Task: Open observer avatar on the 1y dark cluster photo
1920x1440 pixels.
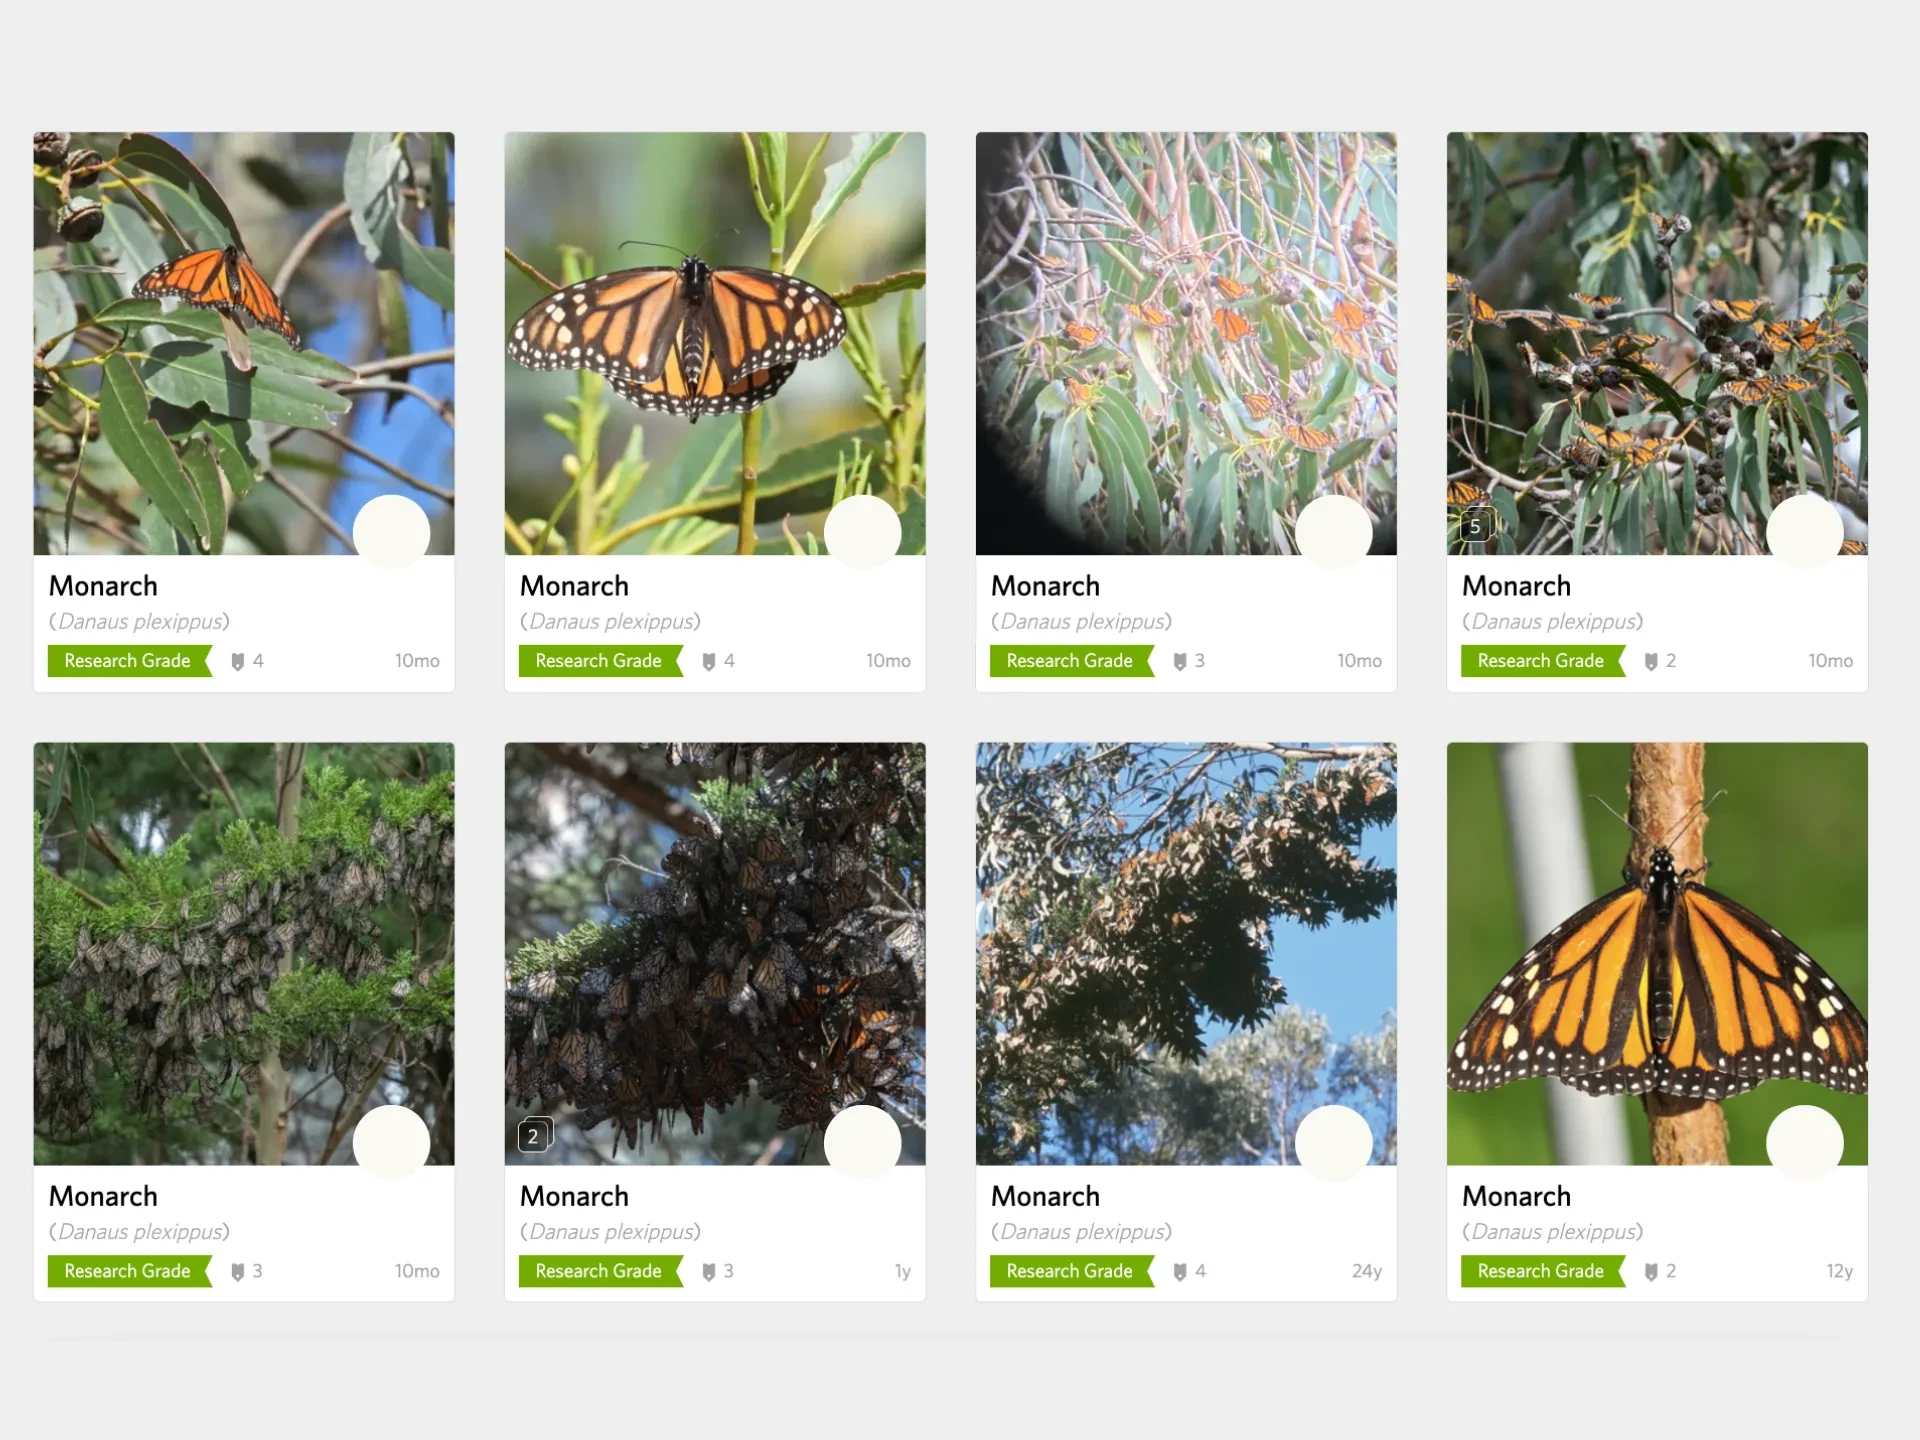Action: [x=863, y=1143]
